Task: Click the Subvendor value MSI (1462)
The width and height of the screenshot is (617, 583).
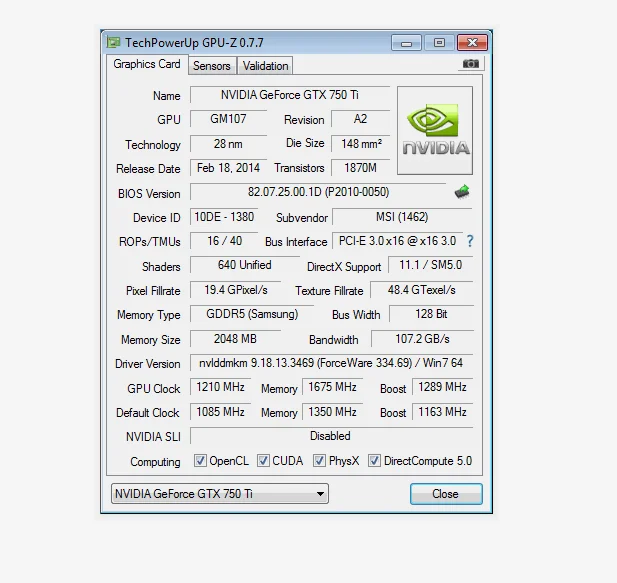Action: pyautogui.click(x=402, y=217)
